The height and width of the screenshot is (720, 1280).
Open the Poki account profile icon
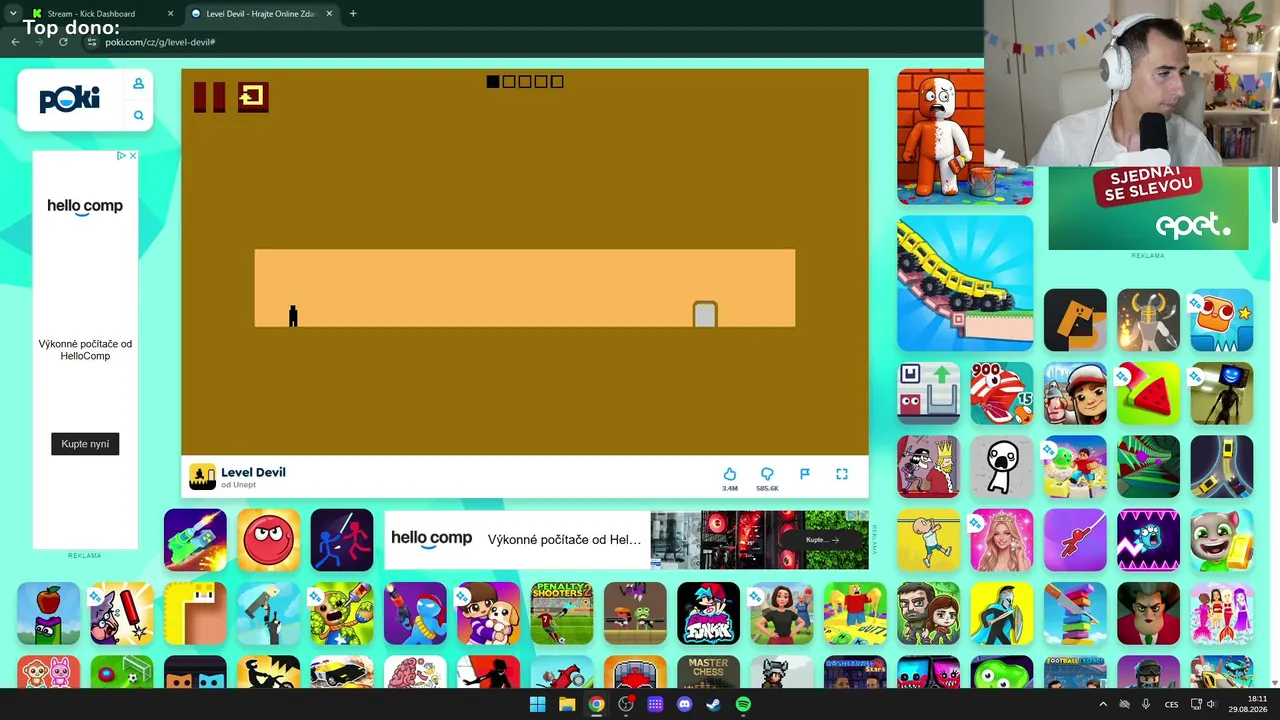pos(138,84)
